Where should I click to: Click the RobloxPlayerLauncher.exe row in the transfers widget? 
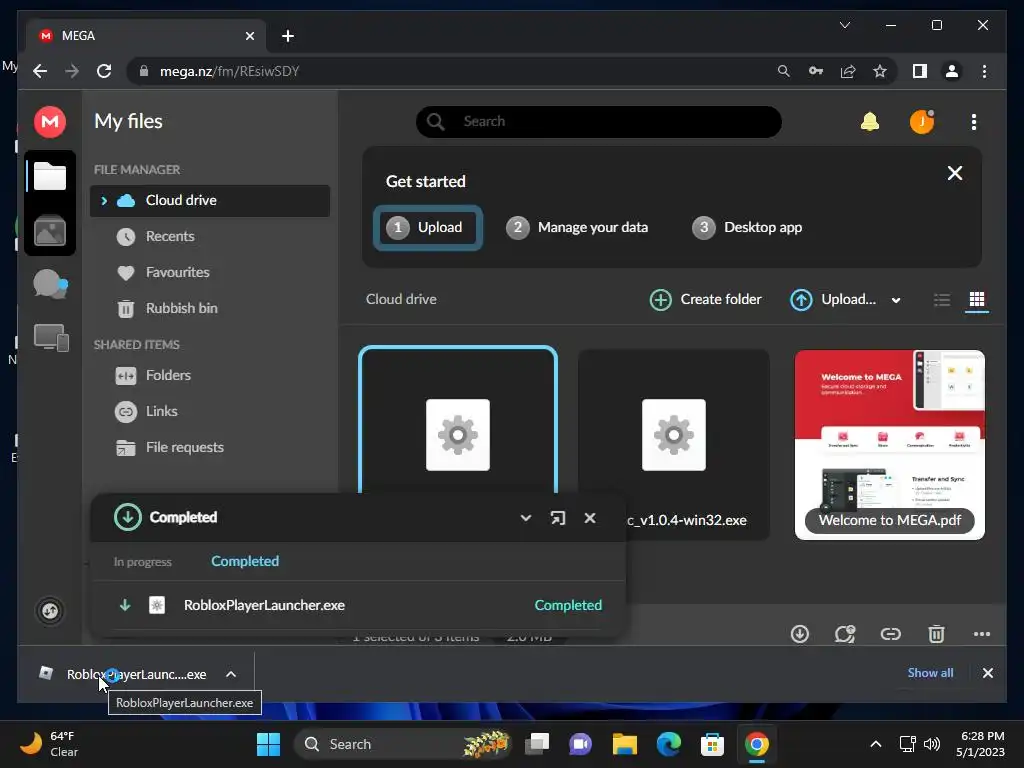coord(357,605)
